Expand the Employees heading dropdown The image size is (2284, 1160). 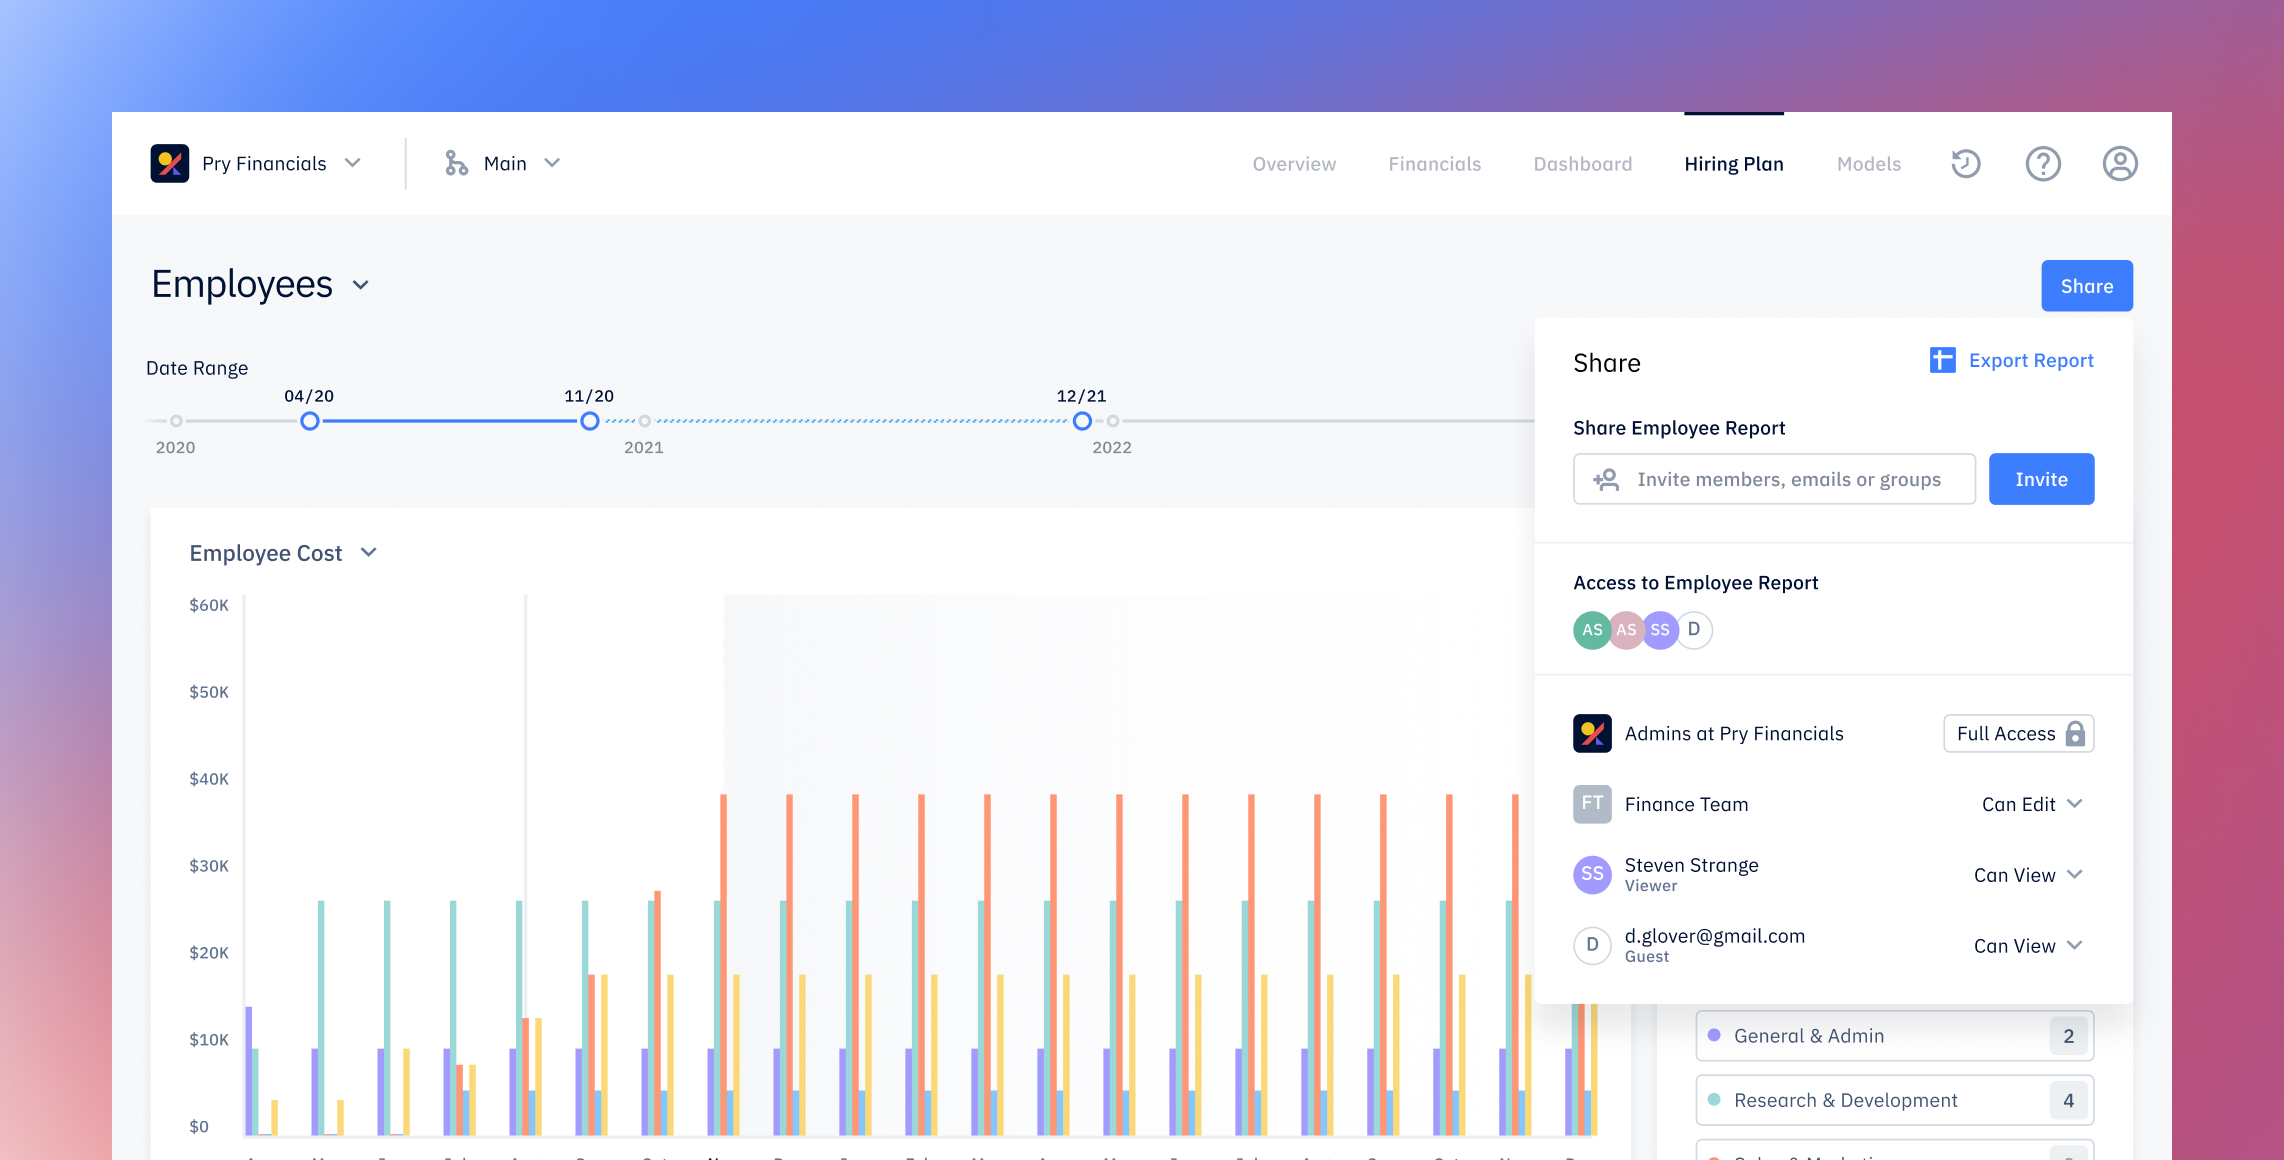pyautogui.click(x=361, y=285)
